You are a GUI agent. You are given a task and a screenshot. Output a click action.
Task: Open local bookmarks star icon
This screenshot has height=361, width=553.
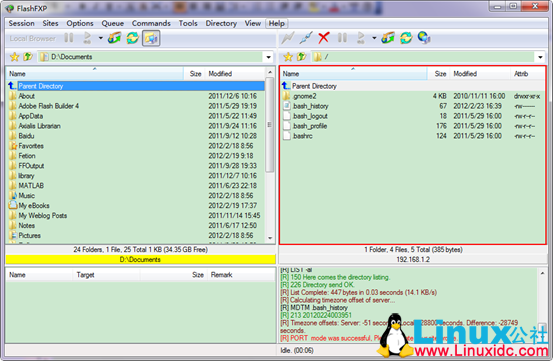click(x=14, y=57)
